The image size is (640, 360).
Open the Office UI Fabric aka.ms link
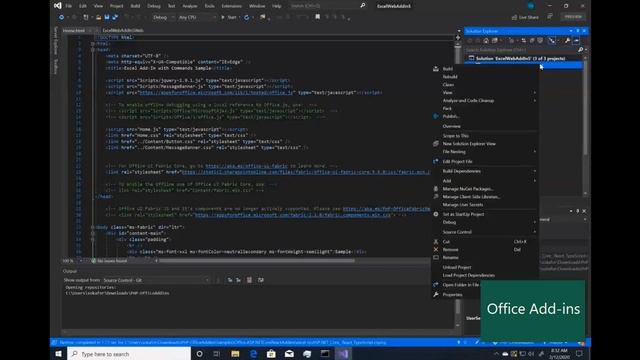247,166
